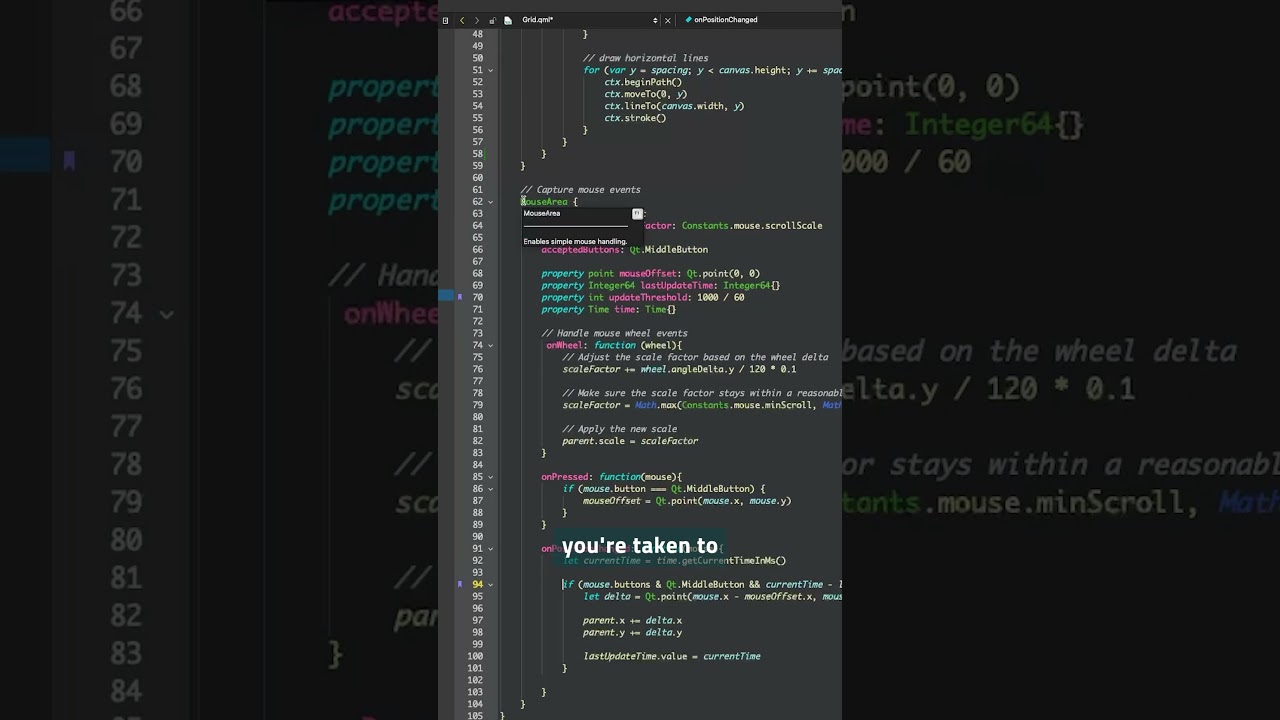Click lastUpdateTime property name on line 69

pos(679,285)
